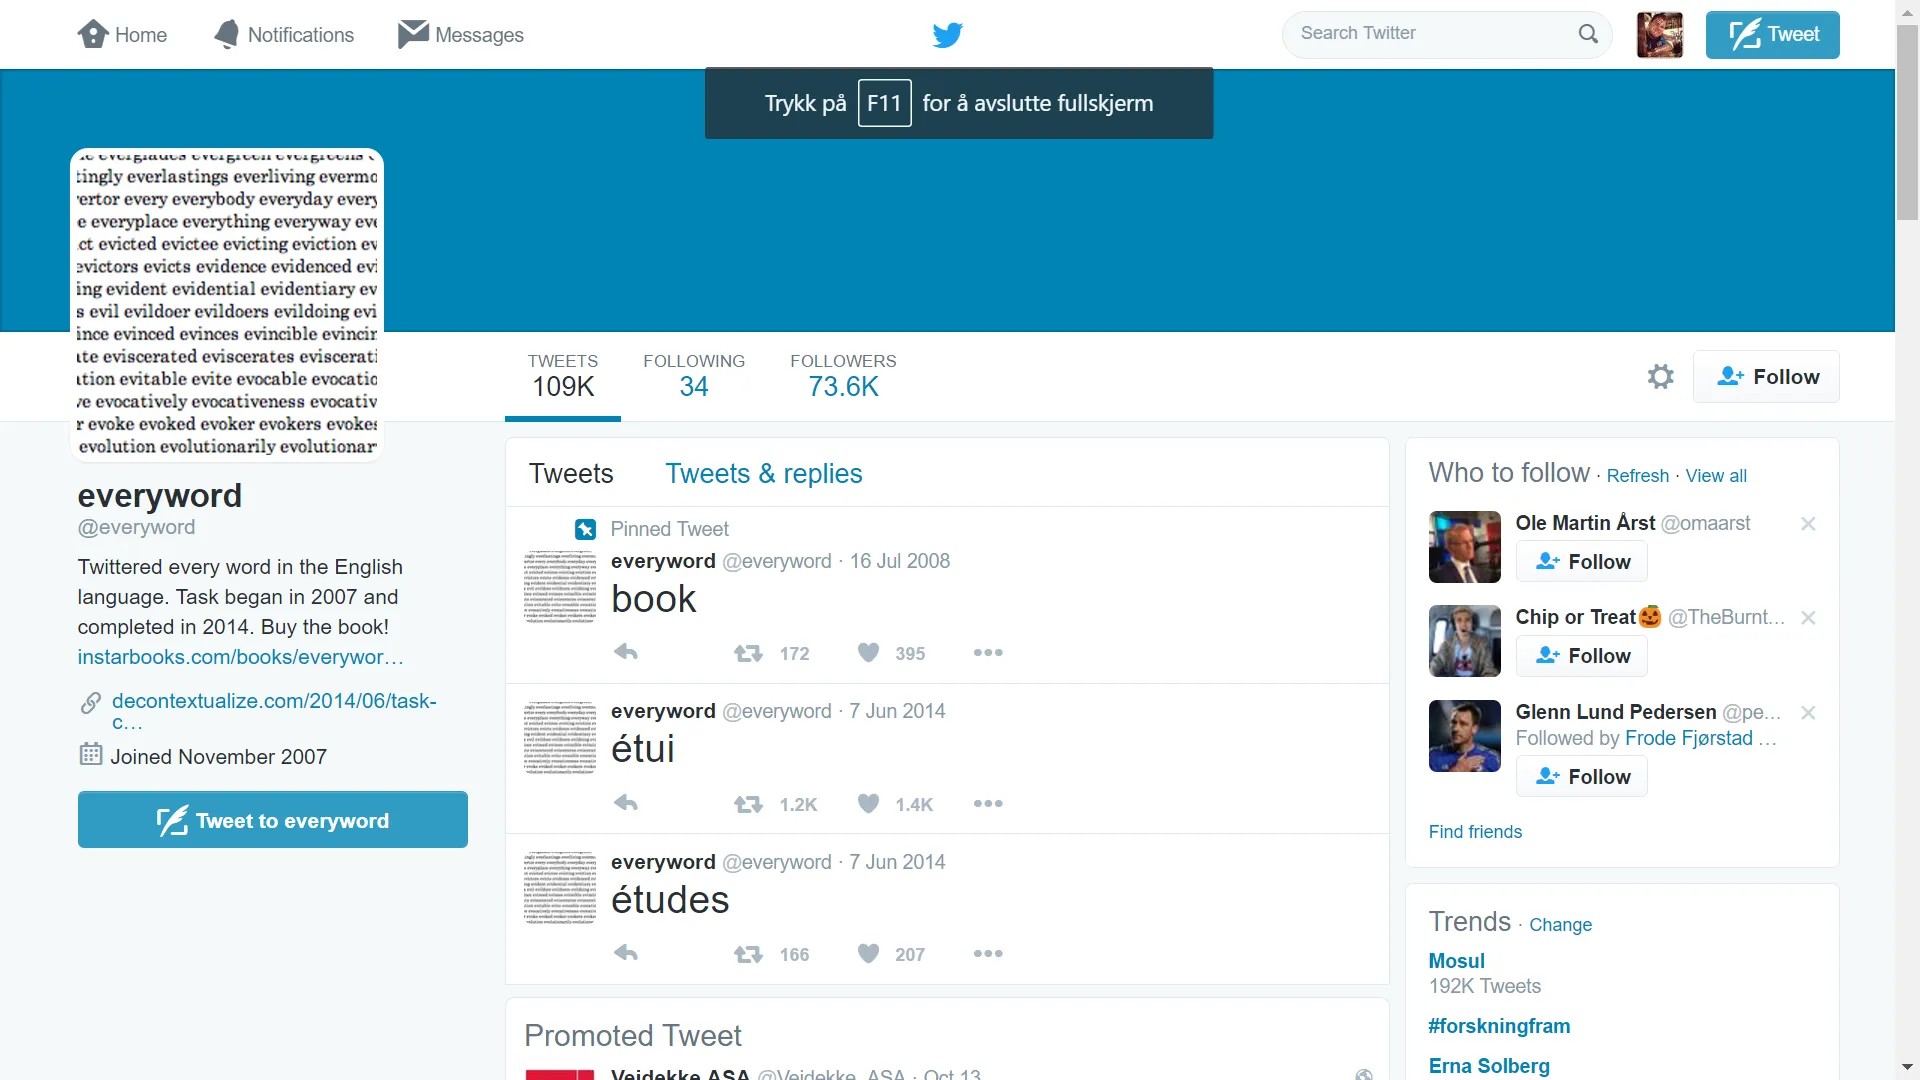Retweet the 'étui' tweet
The image size is (1920, 1080).
click(748, 804)
